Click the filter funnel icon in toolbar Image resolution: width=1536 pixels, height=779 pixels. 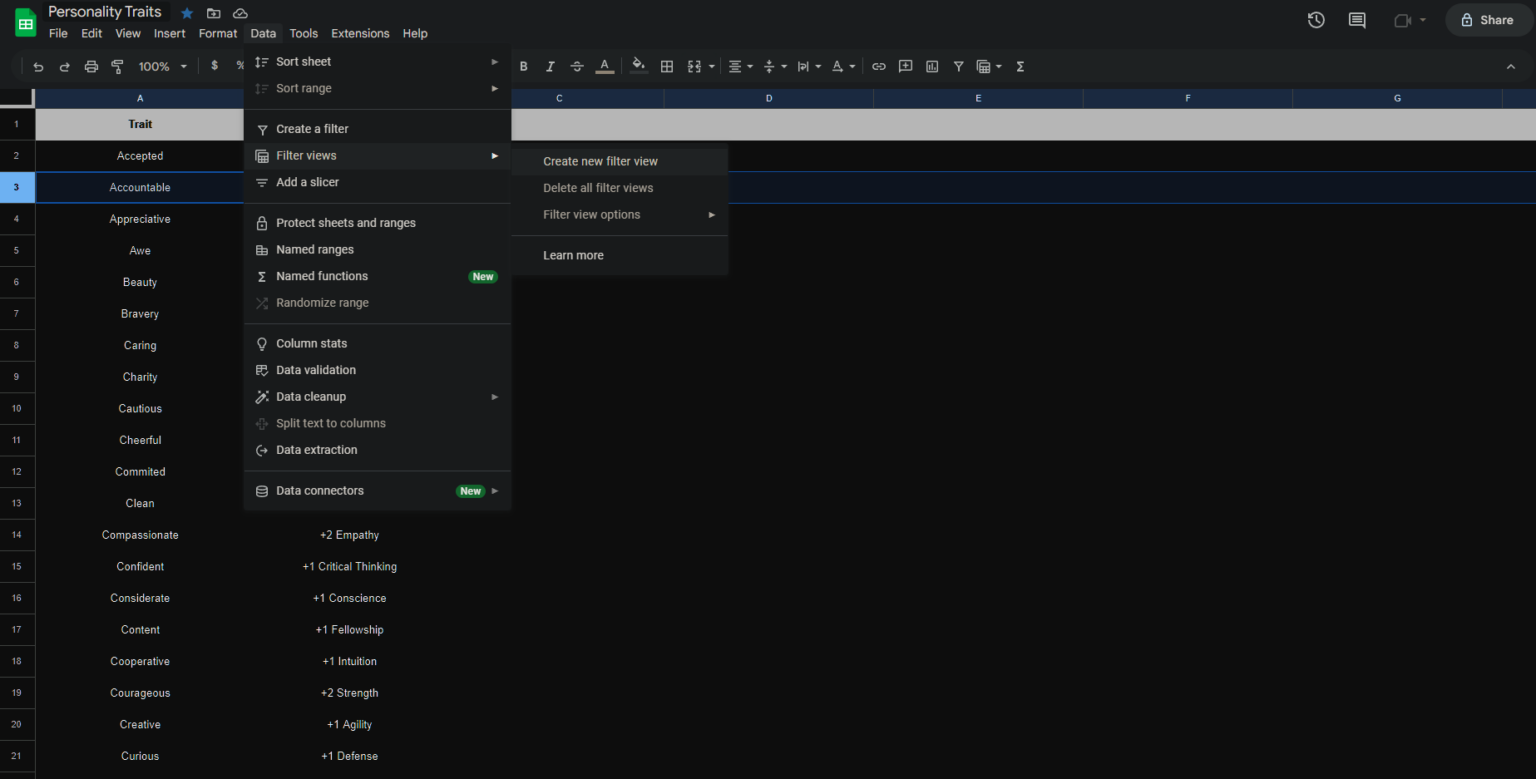958,67
